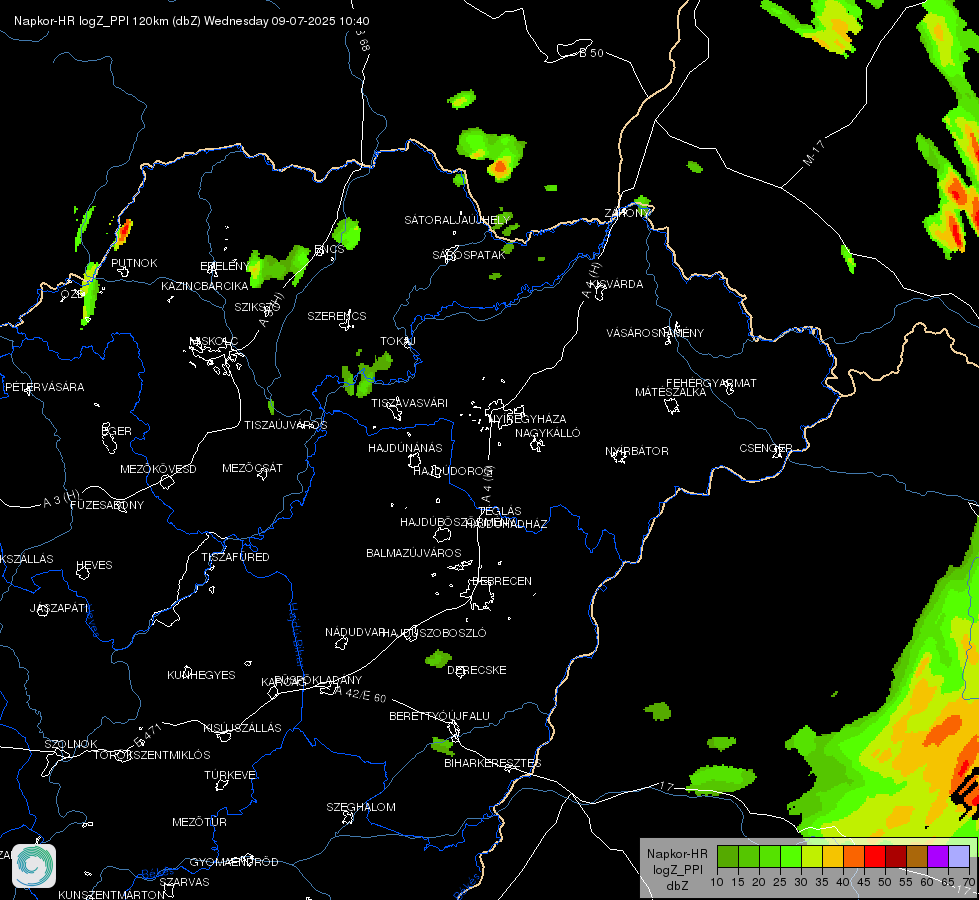Click the SZEGHALOM label
The width and height of the screenshot is (979, 900).
click(x=361, y=807)
